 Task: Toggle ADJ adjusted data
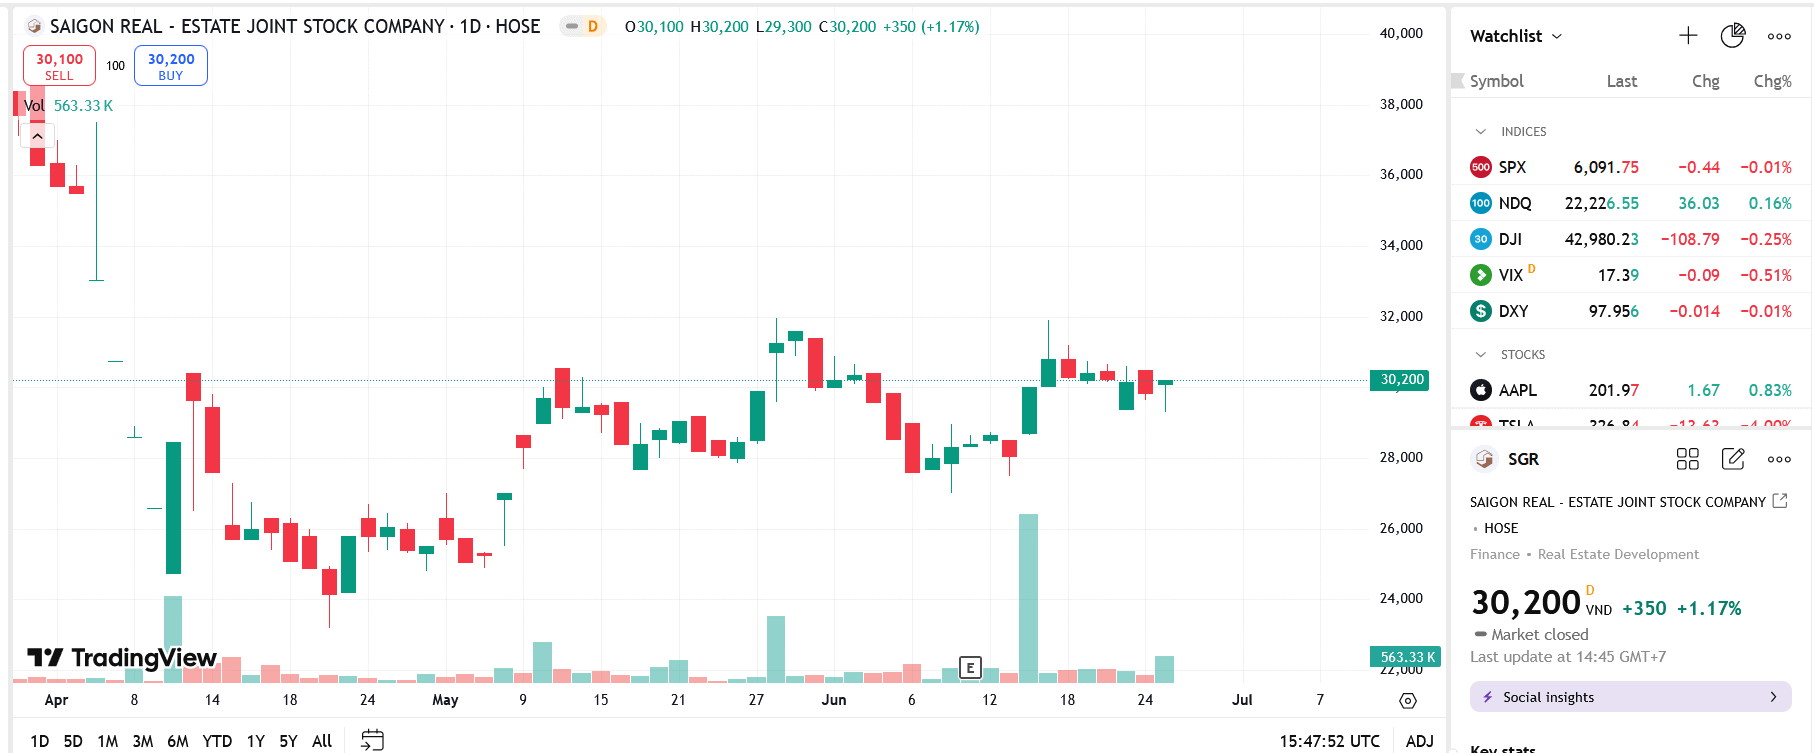1419,741
